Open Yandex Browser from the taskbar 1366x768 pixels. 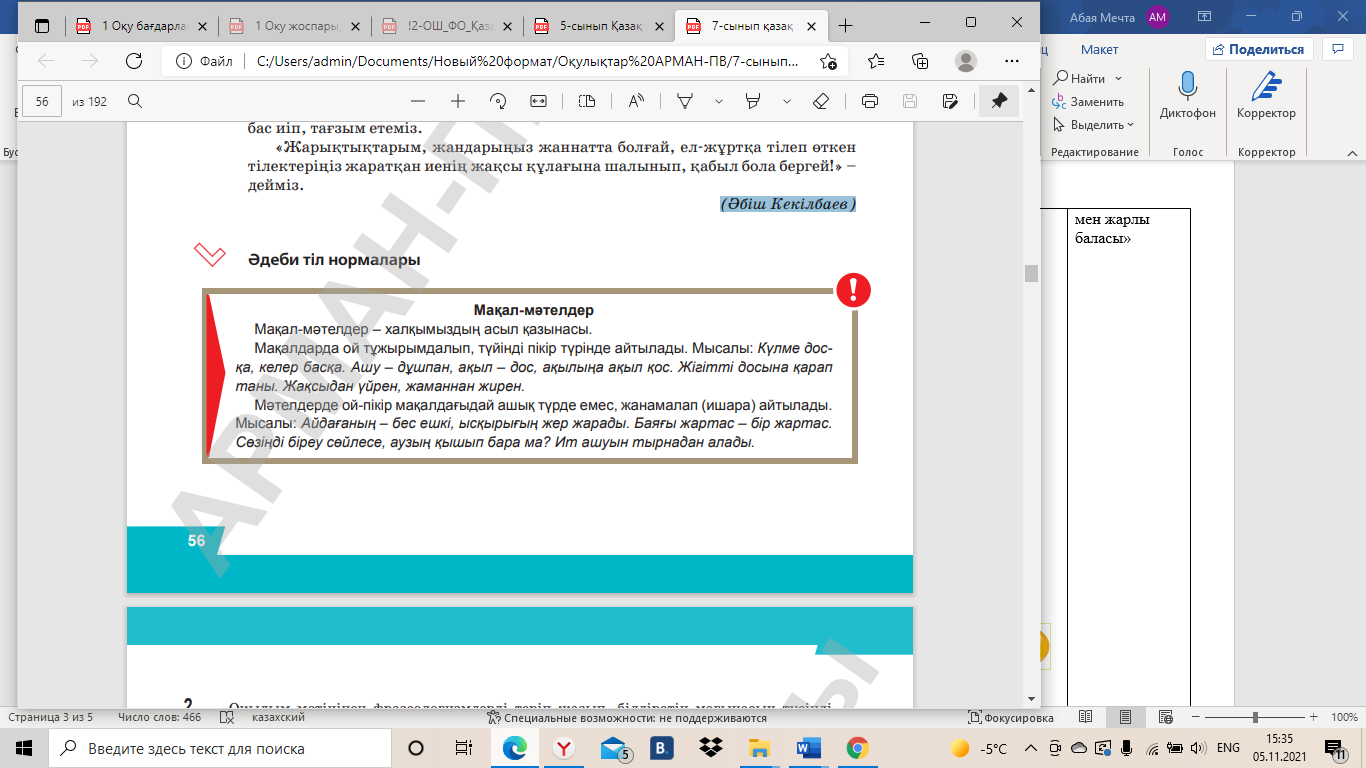tap(564, 748)
